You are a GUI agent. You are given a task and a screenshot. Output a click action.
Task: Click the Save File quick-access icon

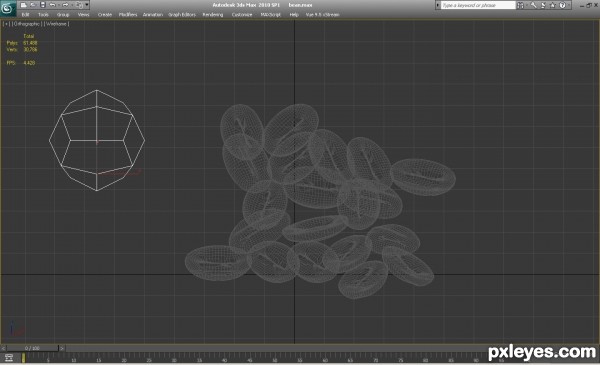click(x=43, y=5)
